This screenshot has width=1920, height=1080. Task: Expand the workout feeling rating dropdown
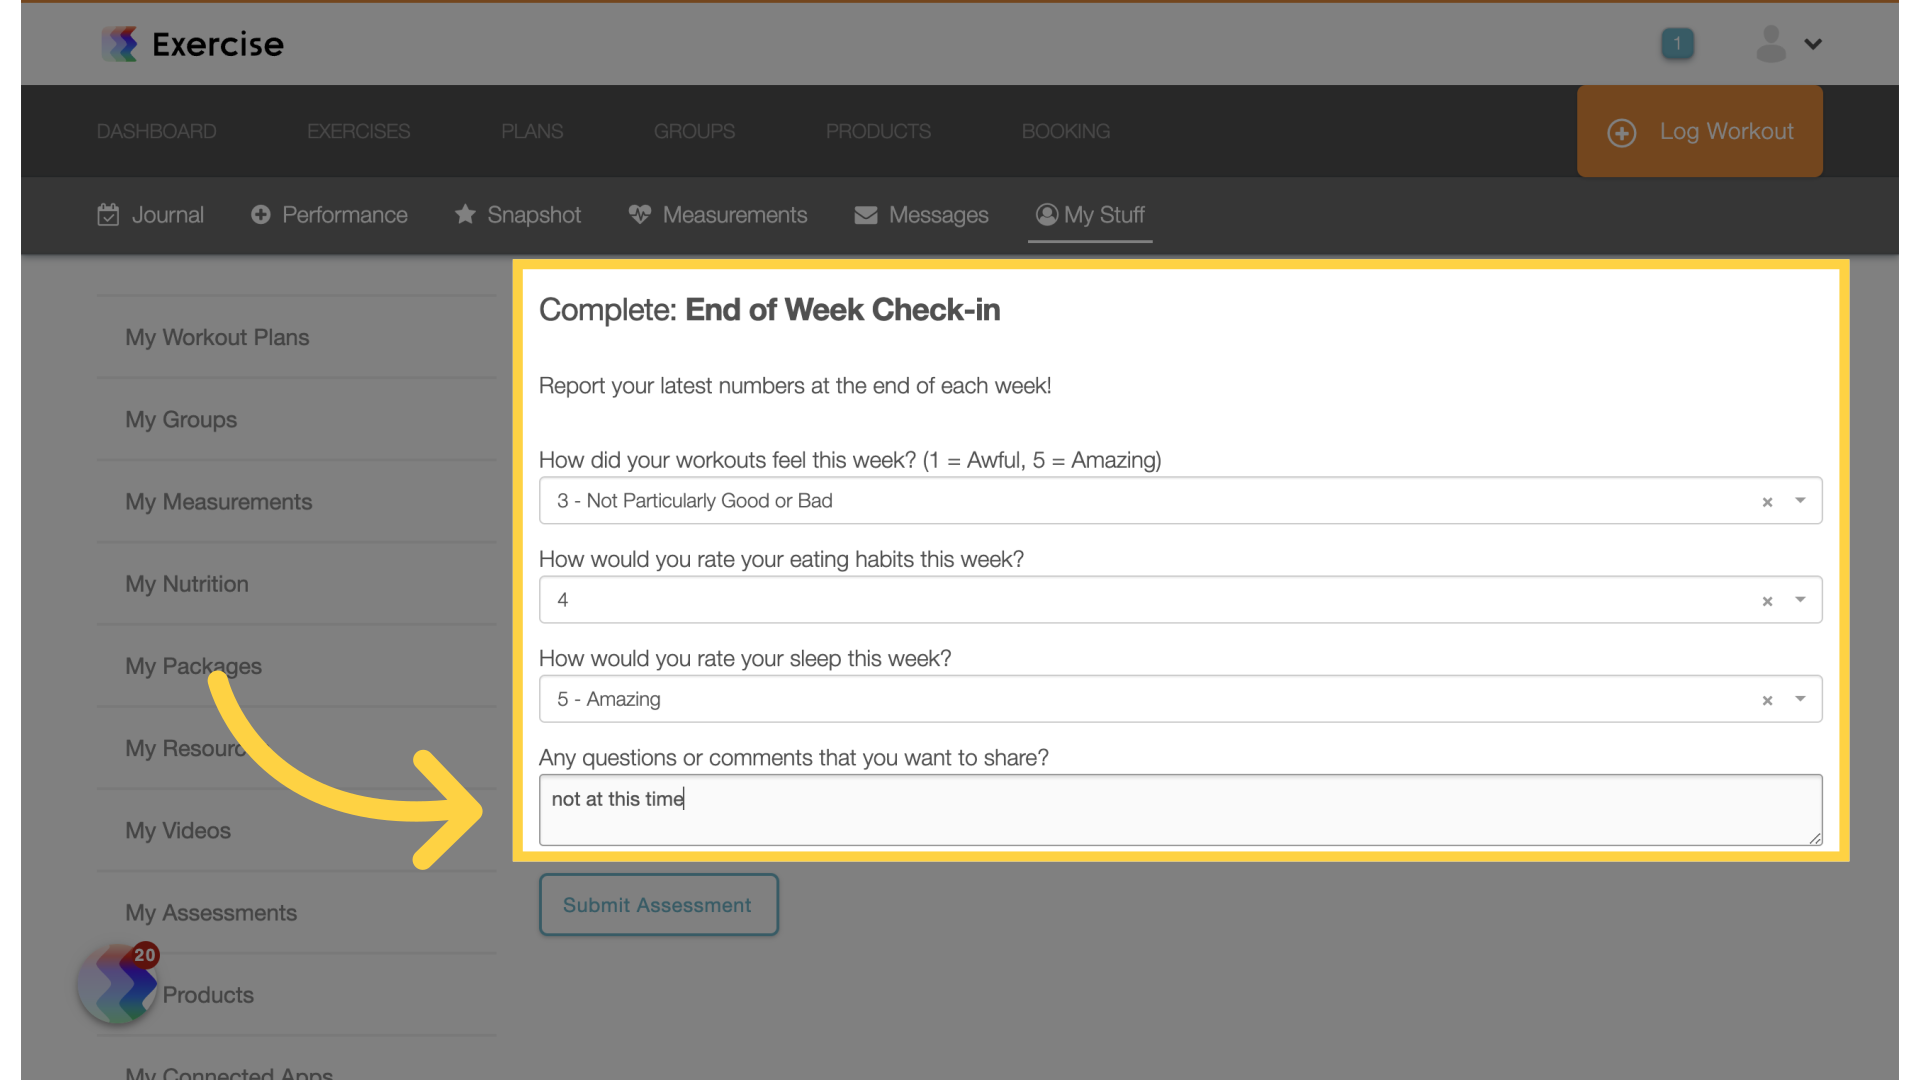tap(1799, 500)
